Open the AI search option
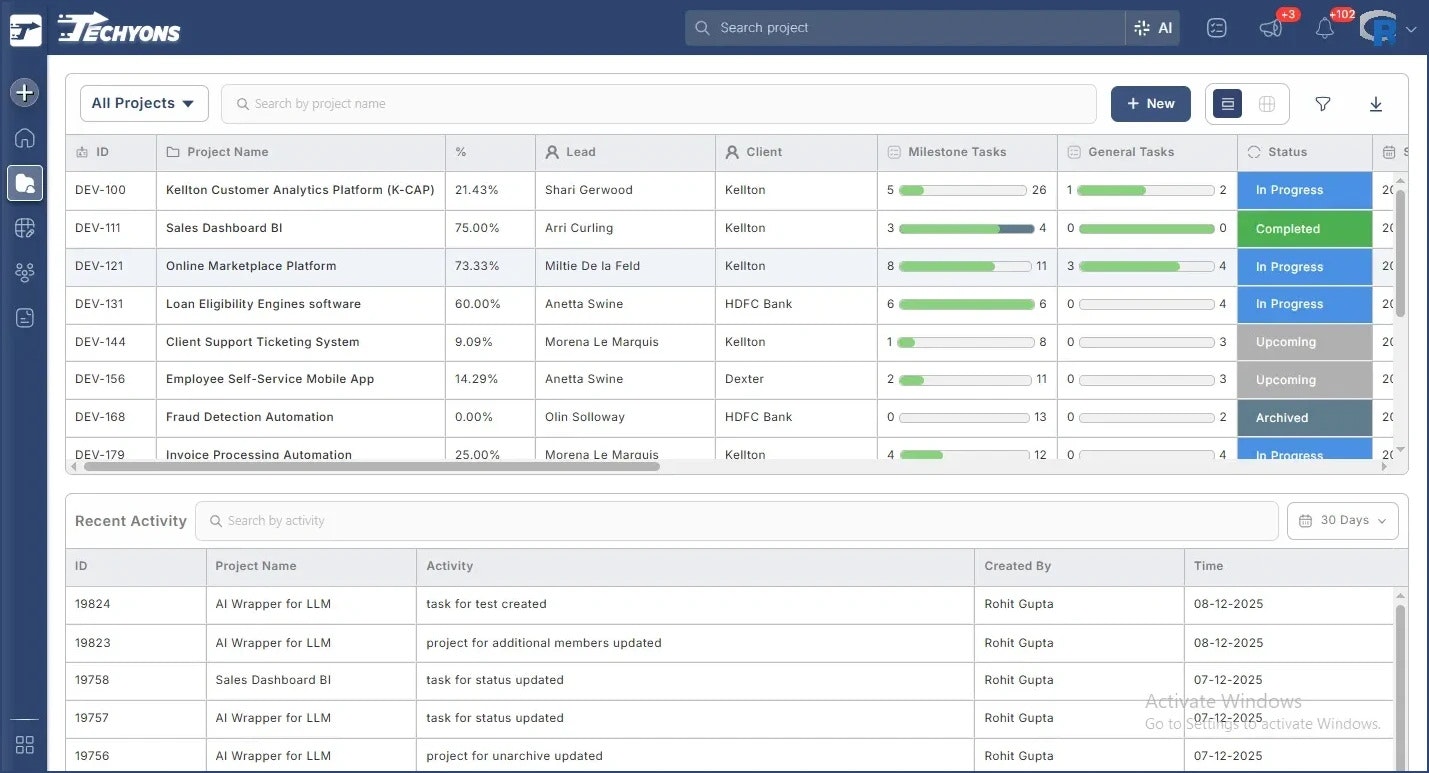1429x773 pixels. [1154, 27]
